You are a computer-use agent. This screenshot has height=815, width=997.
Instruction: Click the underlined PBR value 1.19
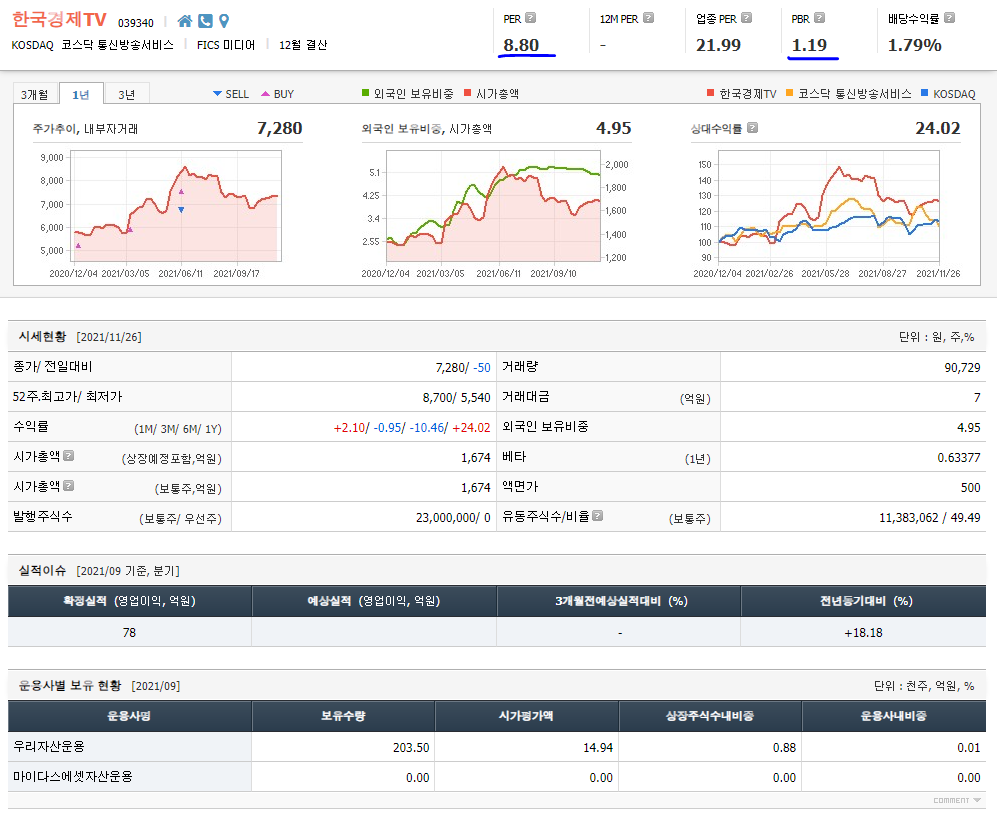point(809,45)
